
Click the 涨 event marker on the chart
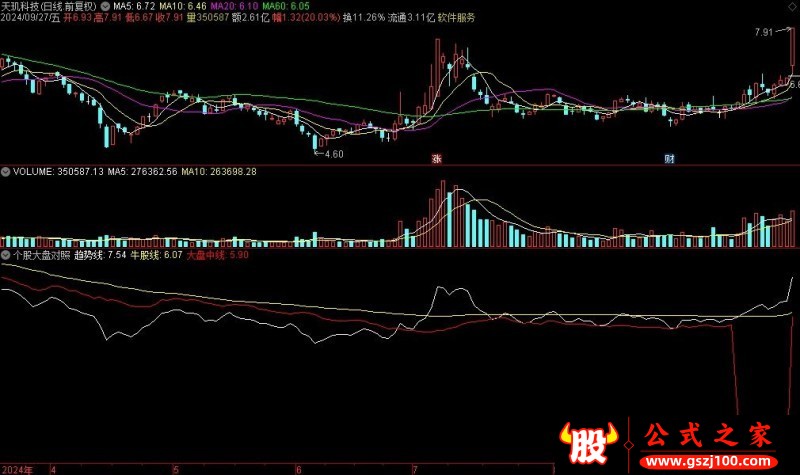[437, 159]
